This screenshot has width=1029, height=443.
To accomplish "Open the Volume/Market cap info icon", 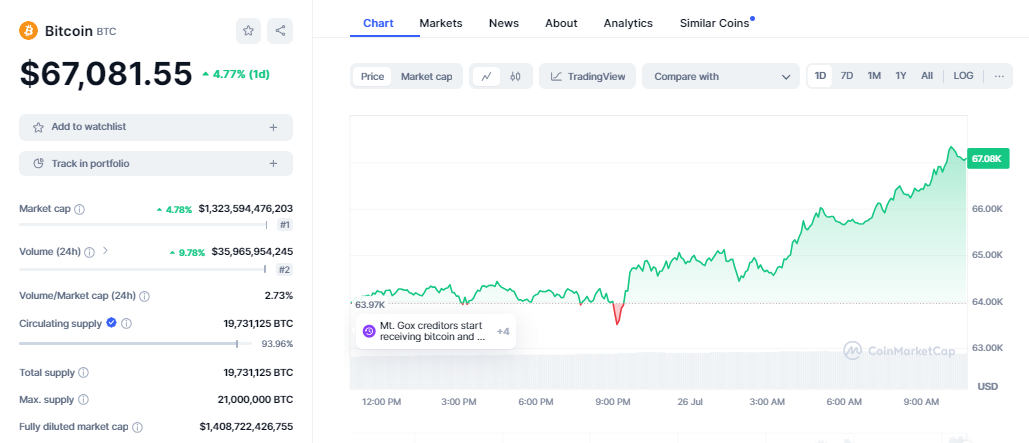I will (x=144, y=296).
